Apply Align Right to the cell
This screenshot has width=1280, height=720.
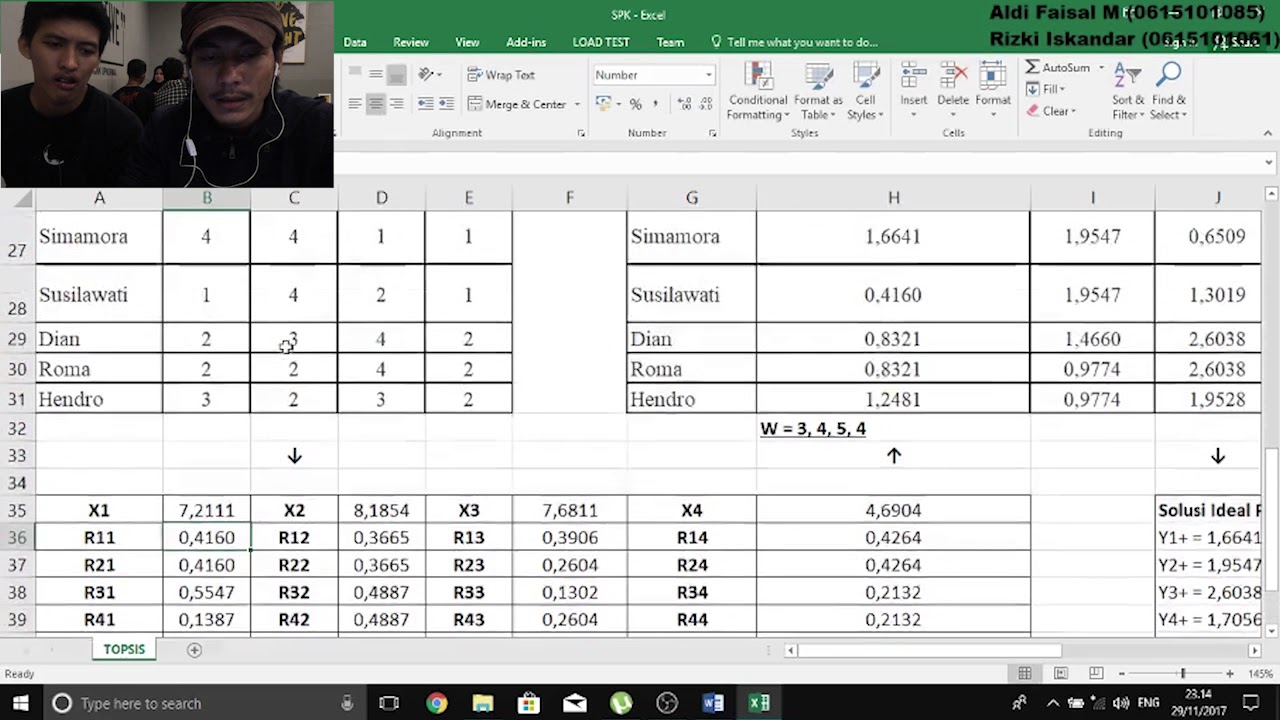397,104
